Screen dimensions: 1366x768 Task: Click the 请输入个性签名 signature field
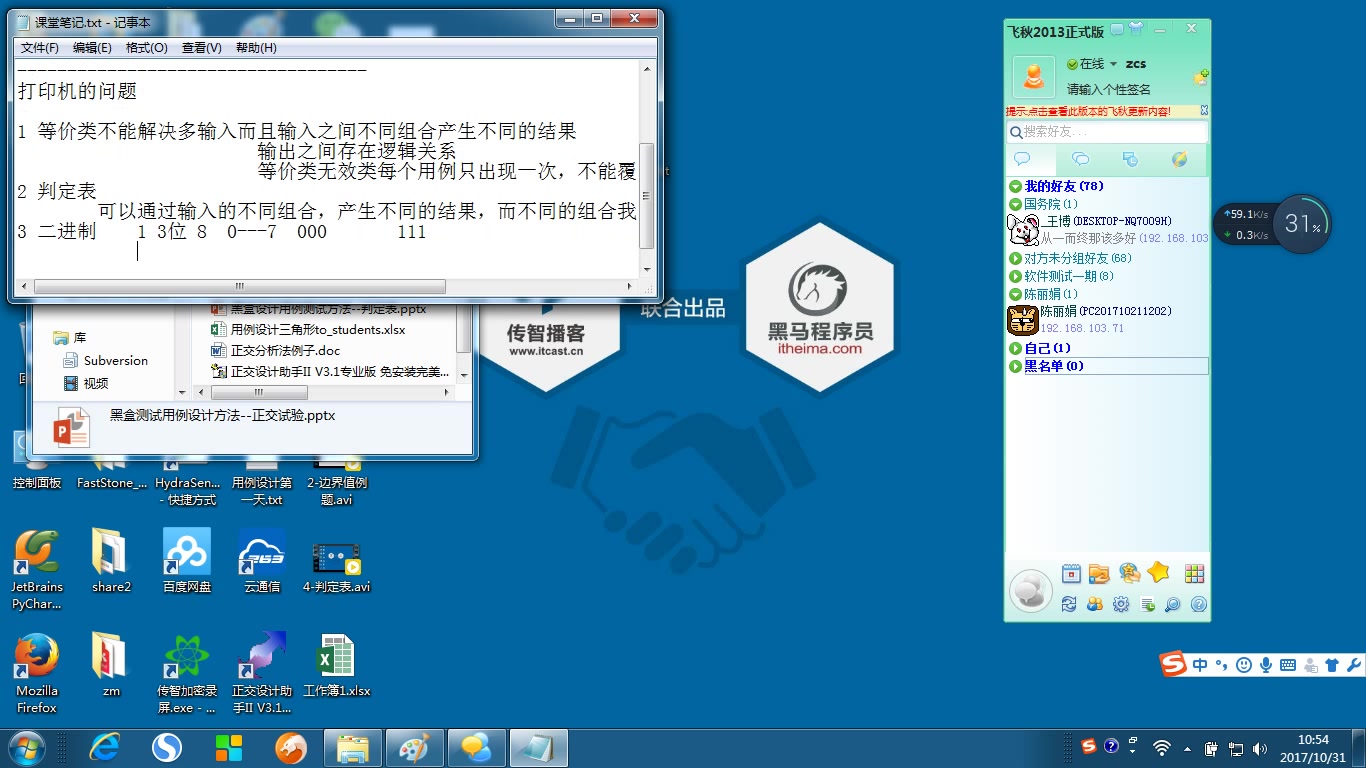[1109, 90]
